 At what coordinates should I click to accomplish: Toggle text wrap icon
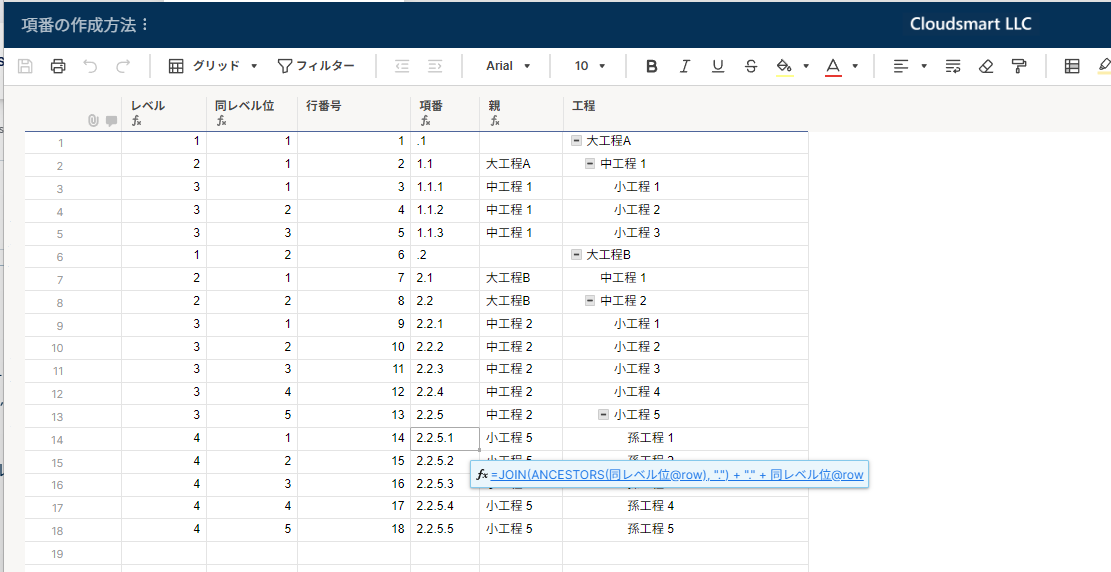[x=953, y=66]
